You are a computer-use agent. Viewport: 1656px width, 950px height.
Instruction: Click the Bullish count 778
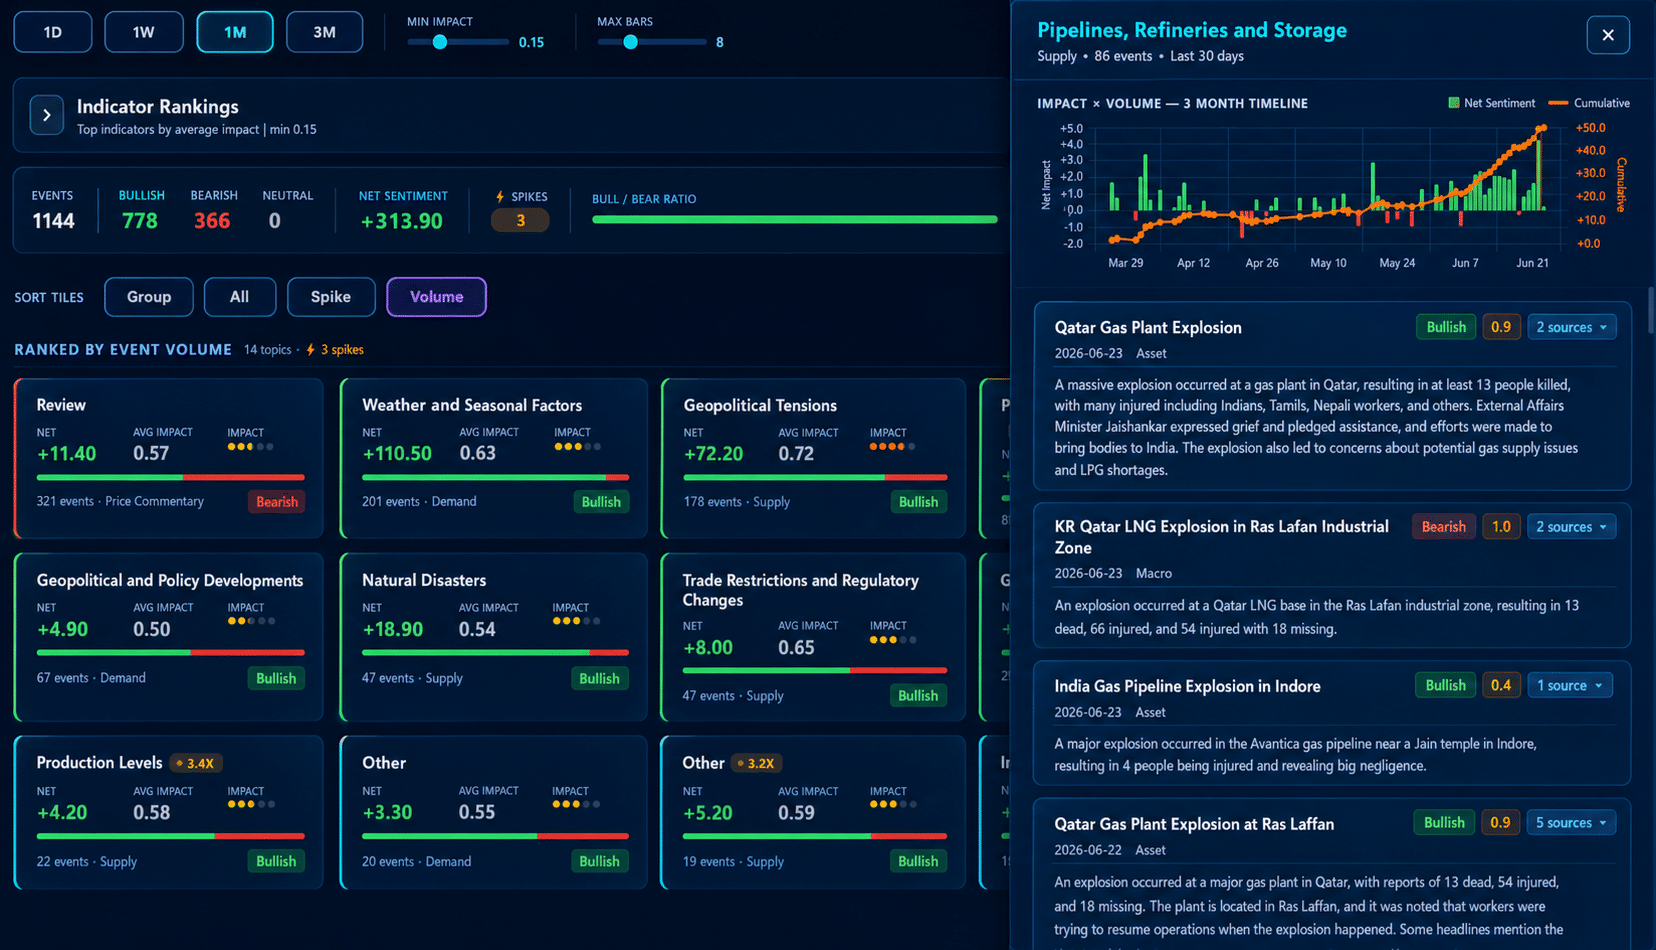pyautogui.click(x=140, y=221)
